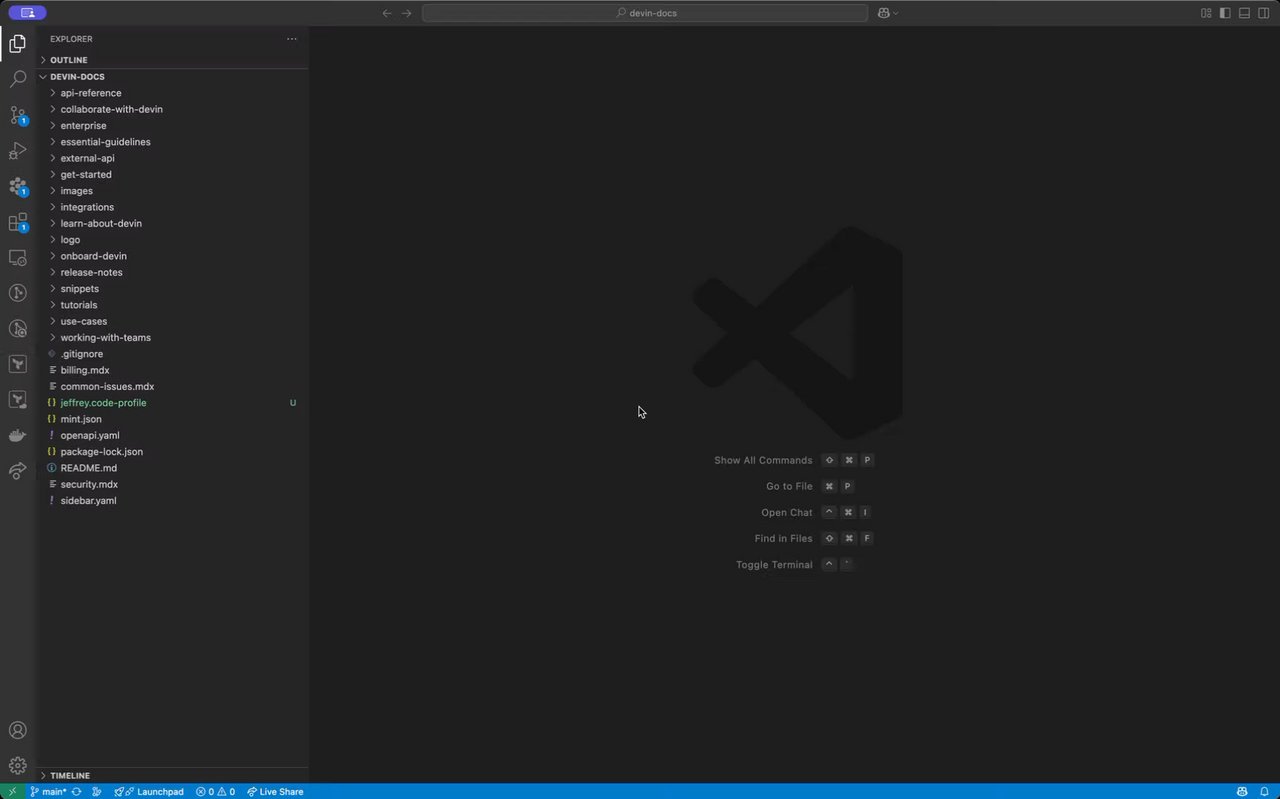Open Launchpad from the status bar
This screenshot has height=799, width=1280.
click(150, 791)
